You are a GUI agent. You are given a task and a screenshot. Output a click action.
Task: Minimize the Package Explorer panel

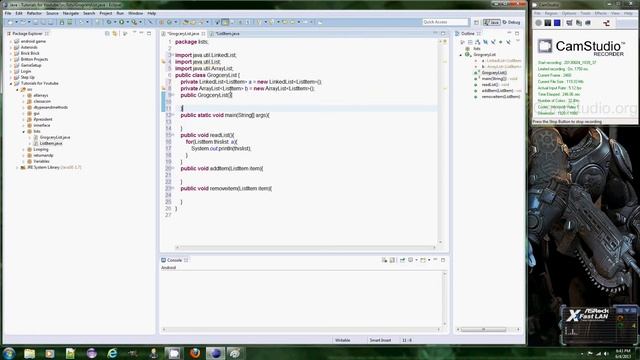click(x=141, y=33)
